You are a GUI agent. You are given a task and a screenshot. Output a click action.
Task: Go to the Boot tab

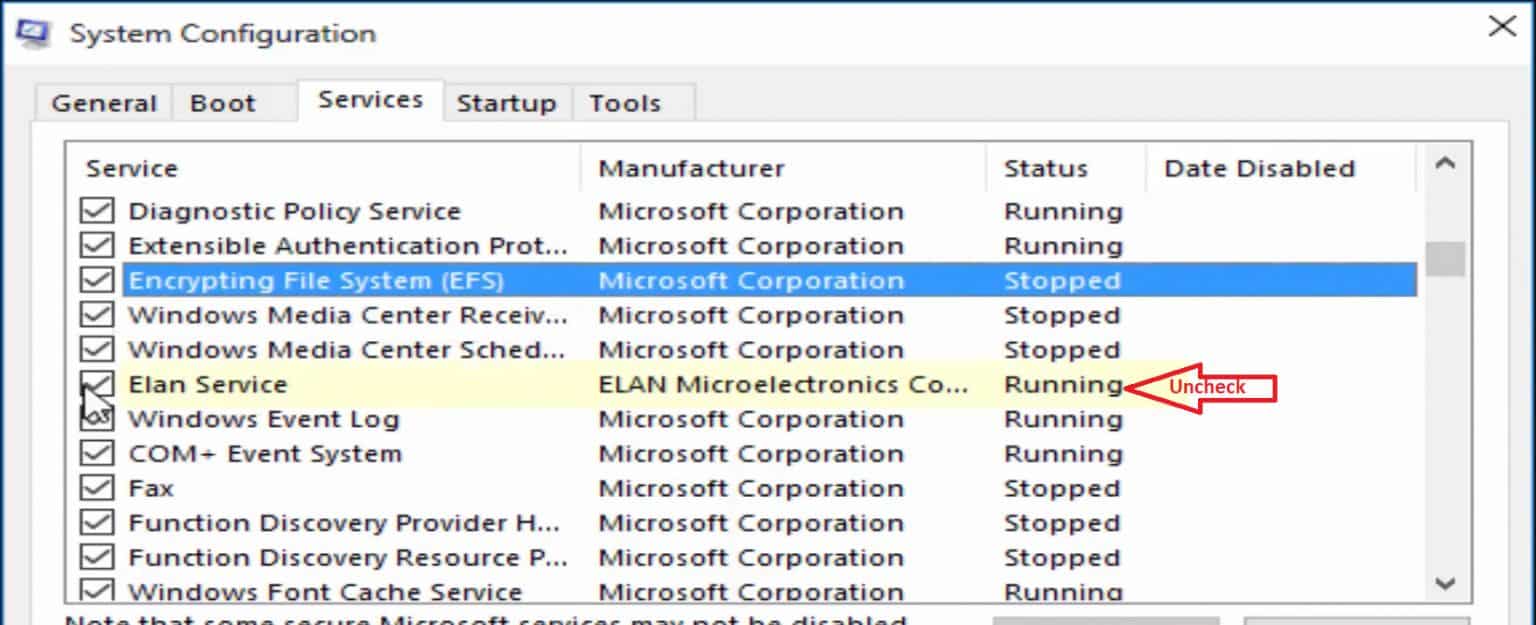pos(222,102)
